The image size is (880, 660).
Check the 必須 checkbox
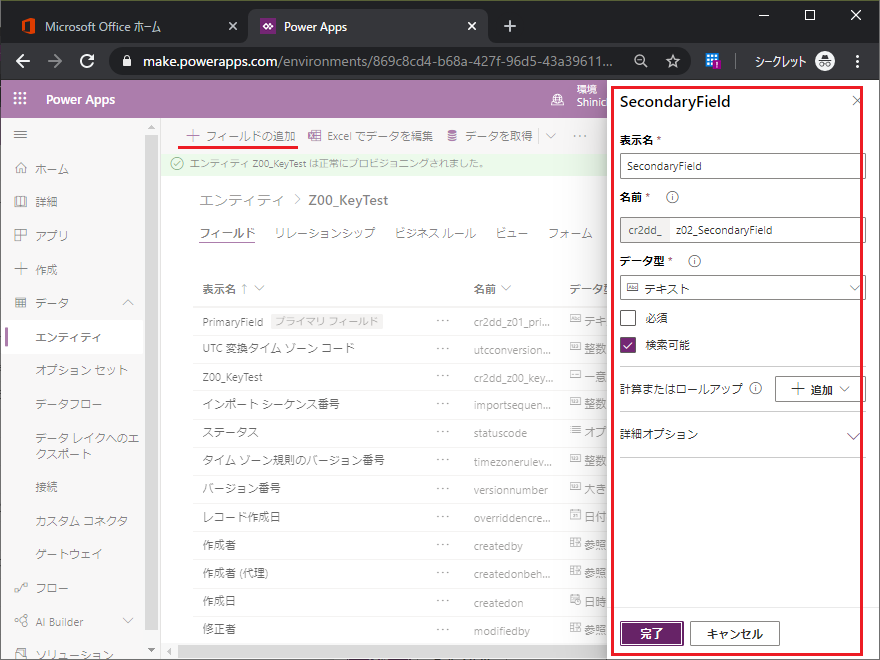[628, 318]
